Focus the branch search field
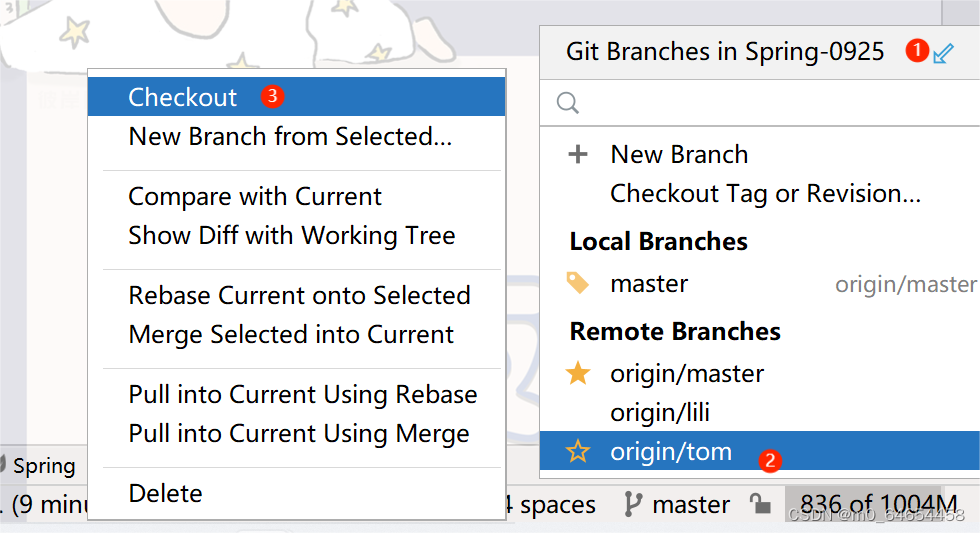 click(759, 102)
